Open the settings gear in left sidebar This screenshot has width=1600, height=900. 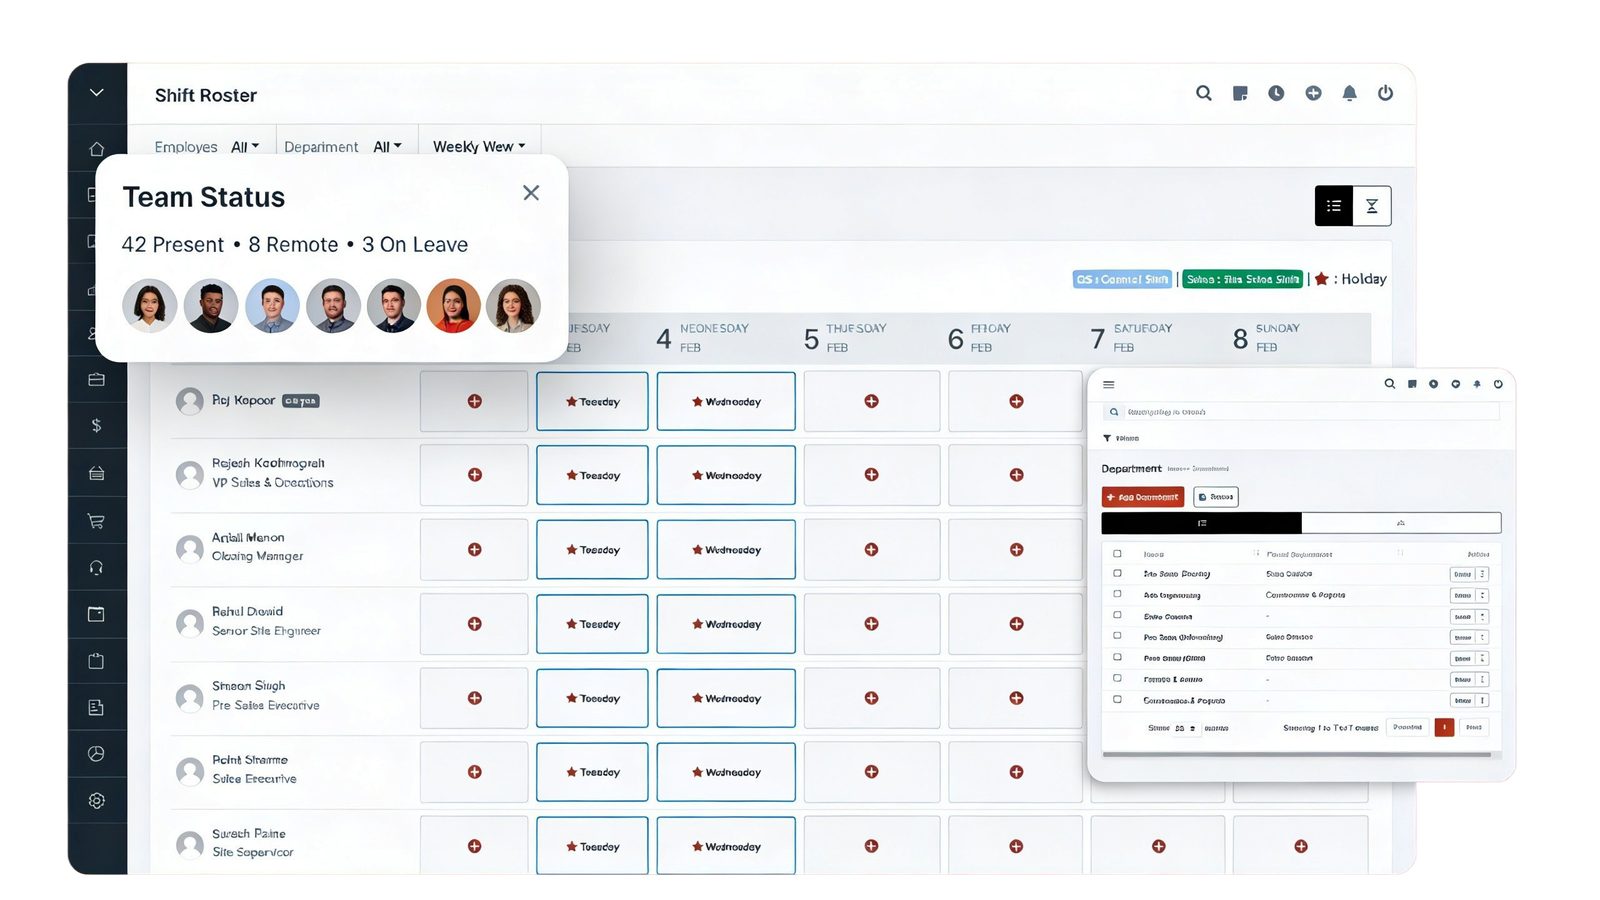point(97,801)
